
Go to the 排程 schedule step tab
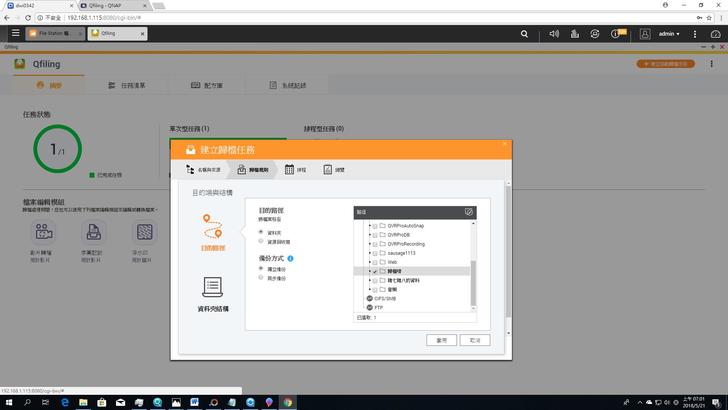point(296,170)
